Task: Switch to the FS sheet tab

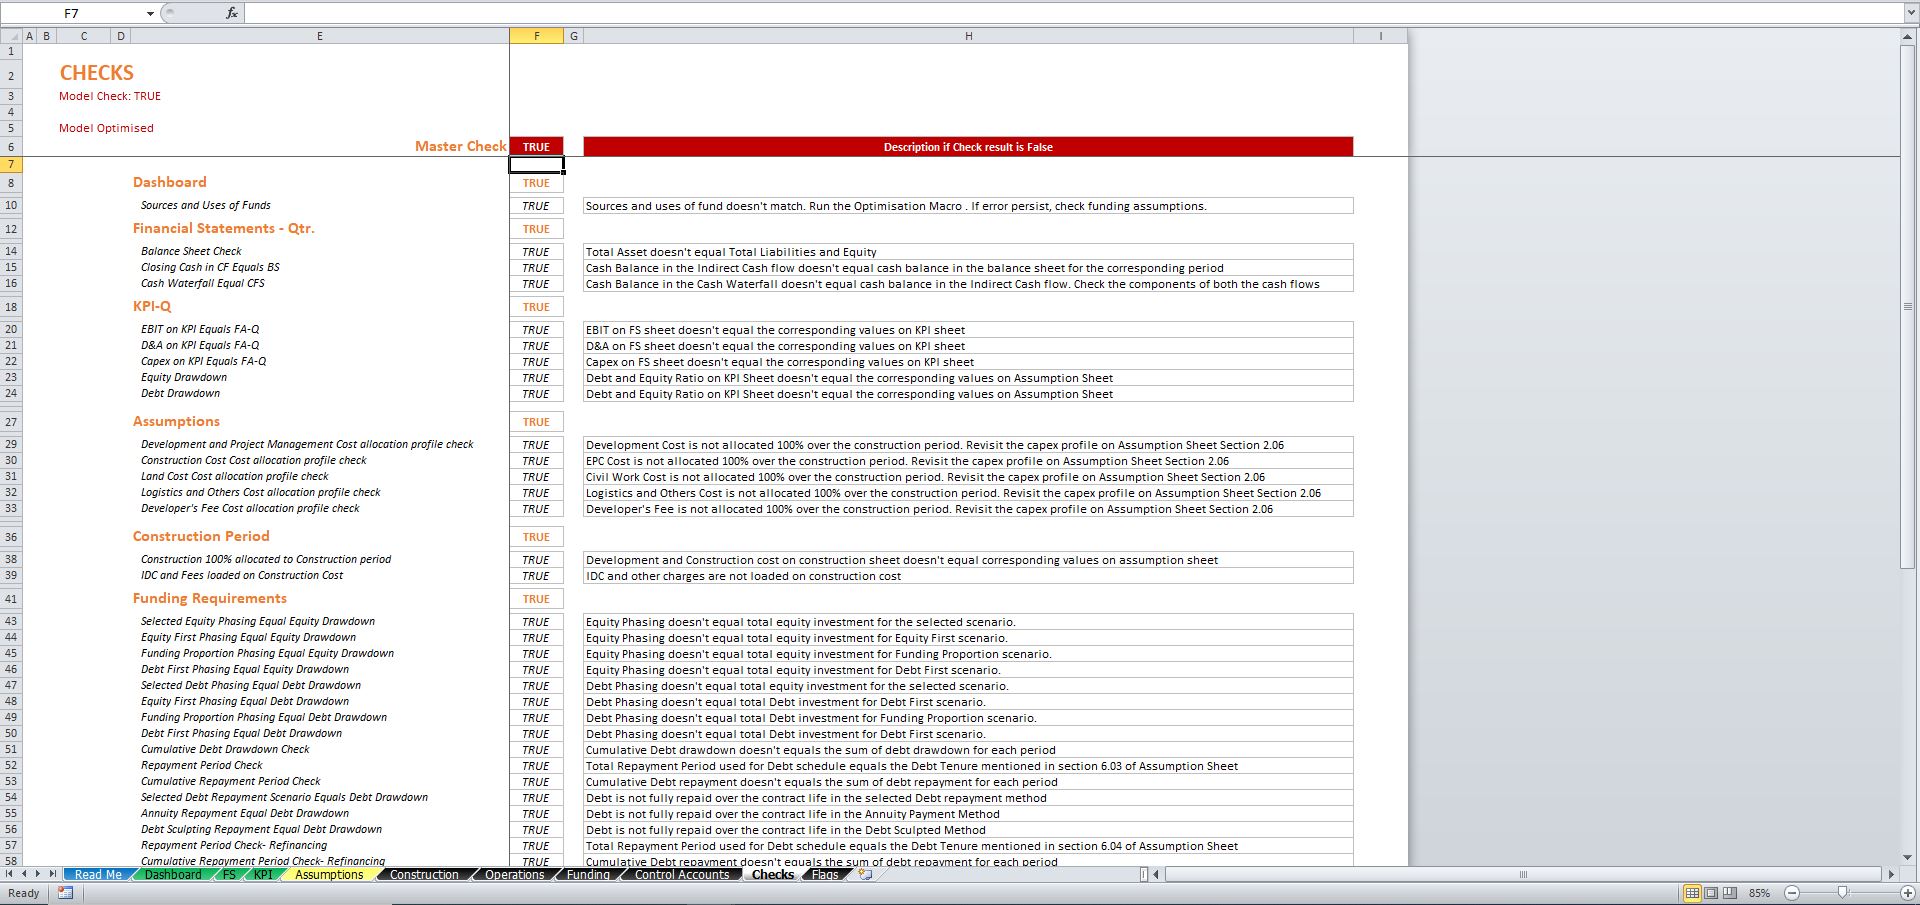Action: pos(229,874)
